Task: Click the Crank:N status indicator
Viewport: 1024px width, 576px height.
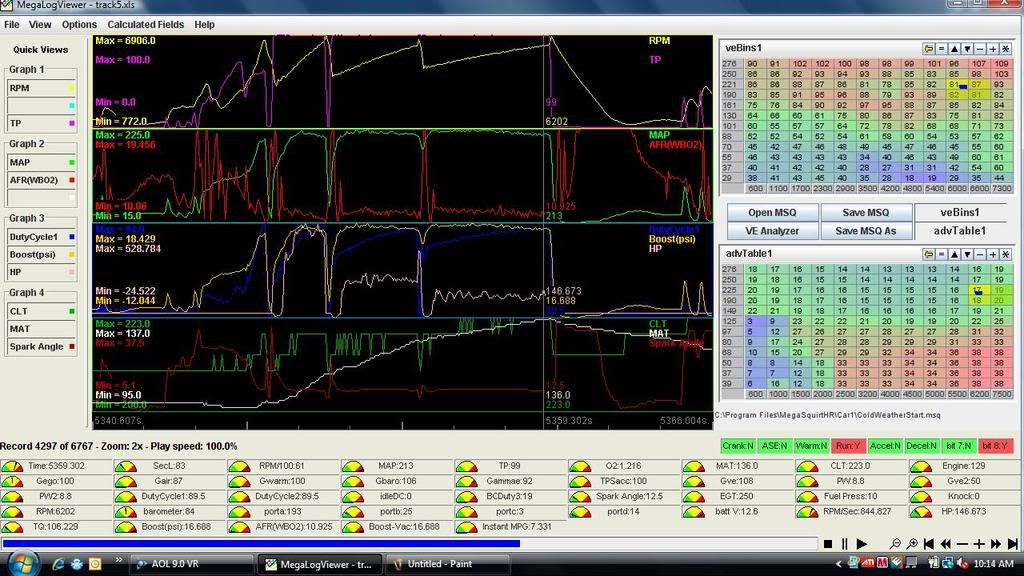Action: (x=737, y=446)
